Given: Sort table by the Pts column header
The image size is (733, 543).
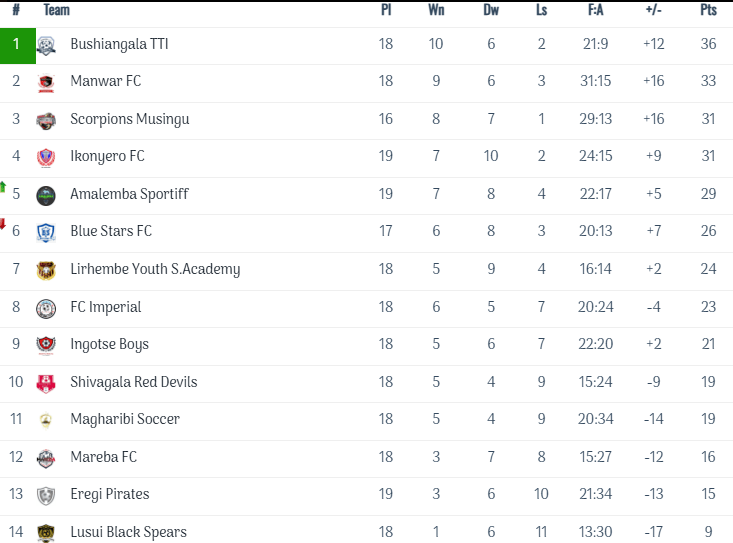Looking at the screenshot, I should pyautogui.click(x=709, y=10).
